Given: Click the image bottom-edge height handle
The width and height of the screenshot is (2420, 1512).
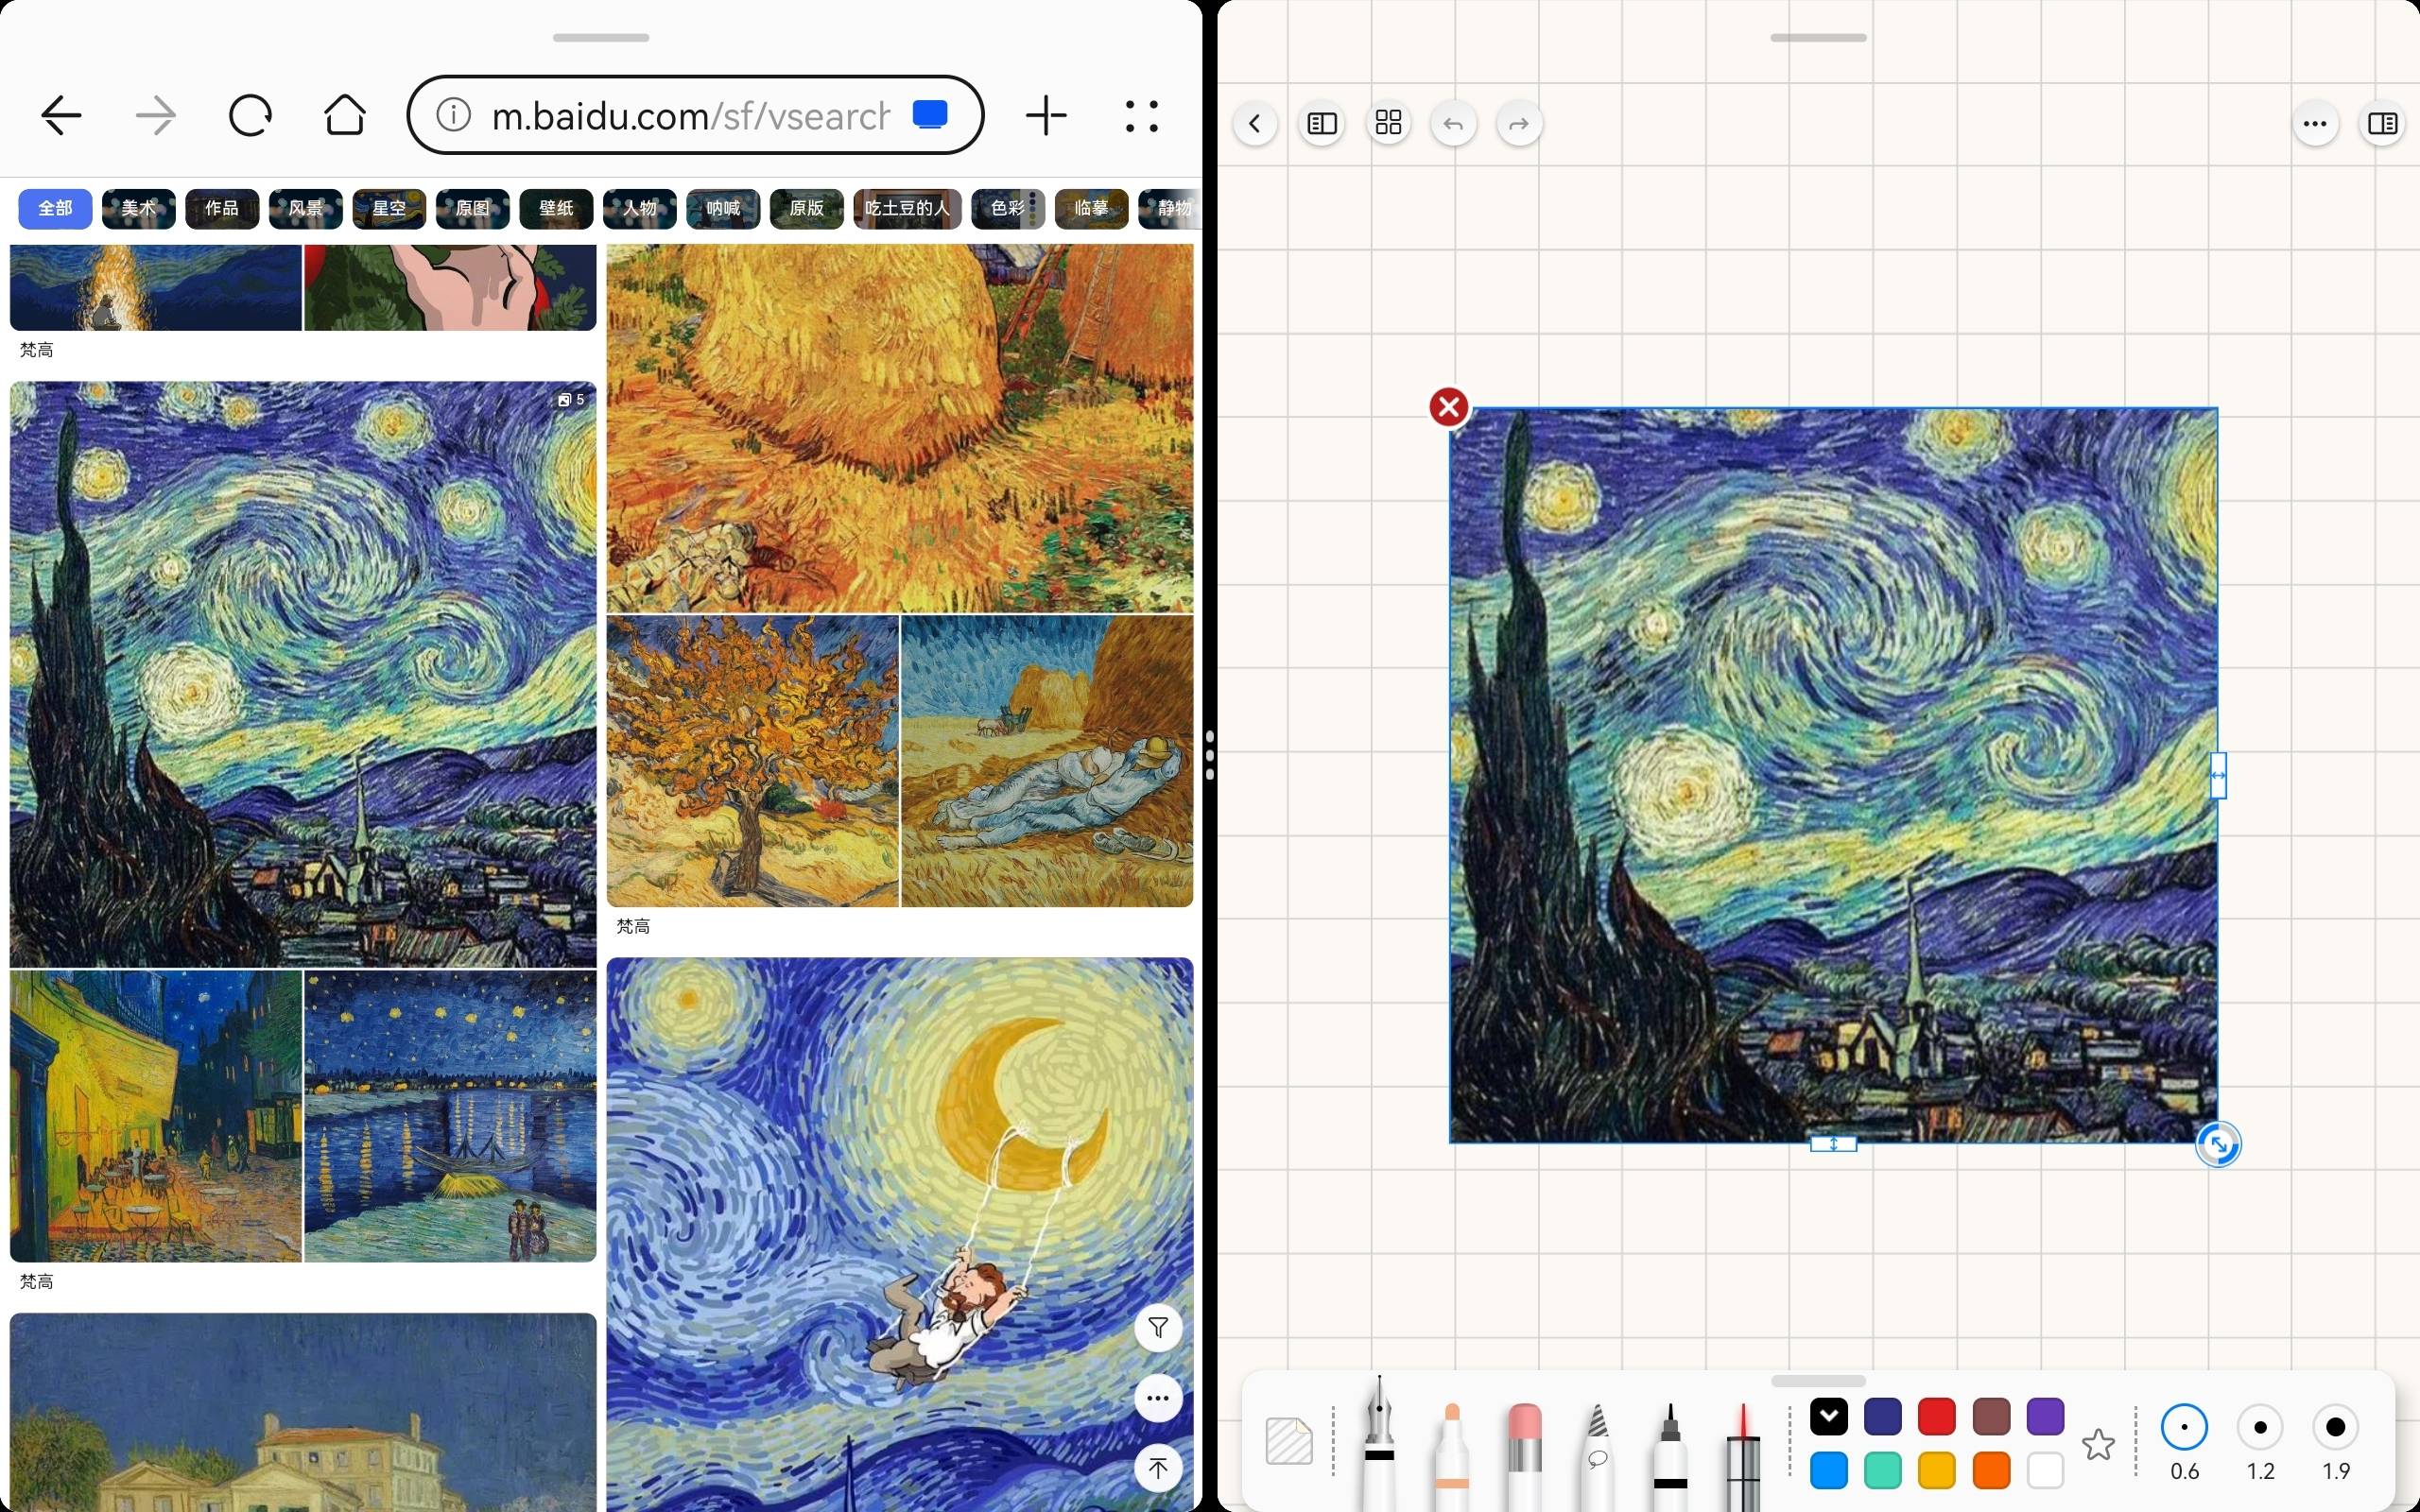Looking at the screenshot, I should (1833, 1143).
